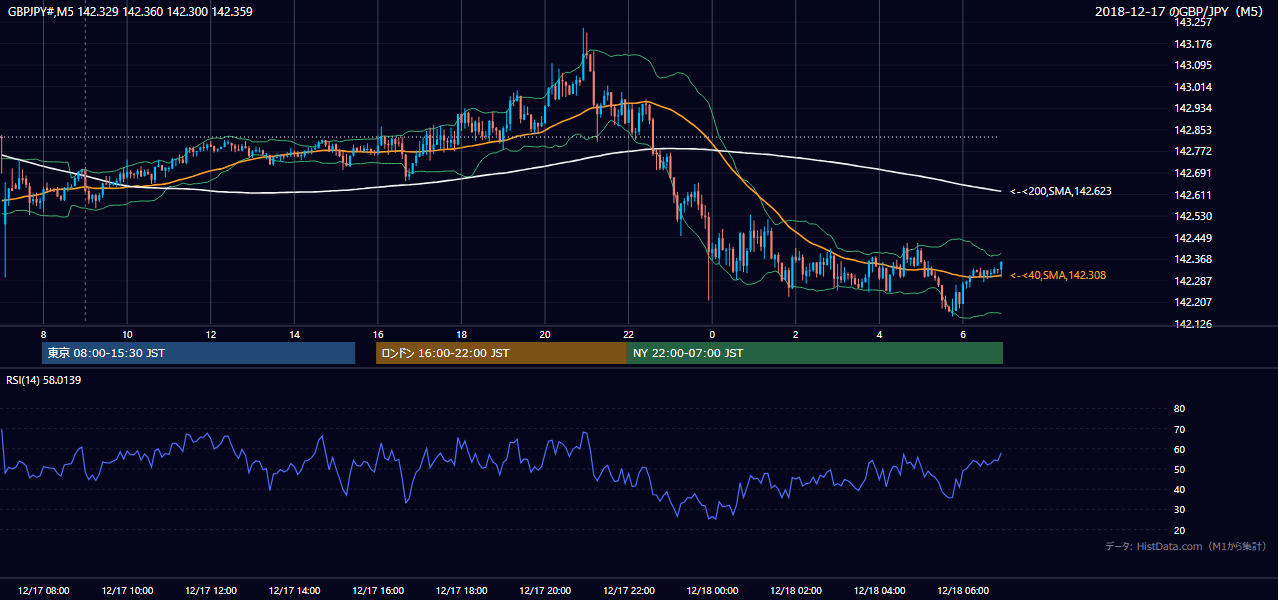Click hour tick 18 under the price chart
Image resolution: width=1278 pixels, height=600 pixels.
point(461,334)
